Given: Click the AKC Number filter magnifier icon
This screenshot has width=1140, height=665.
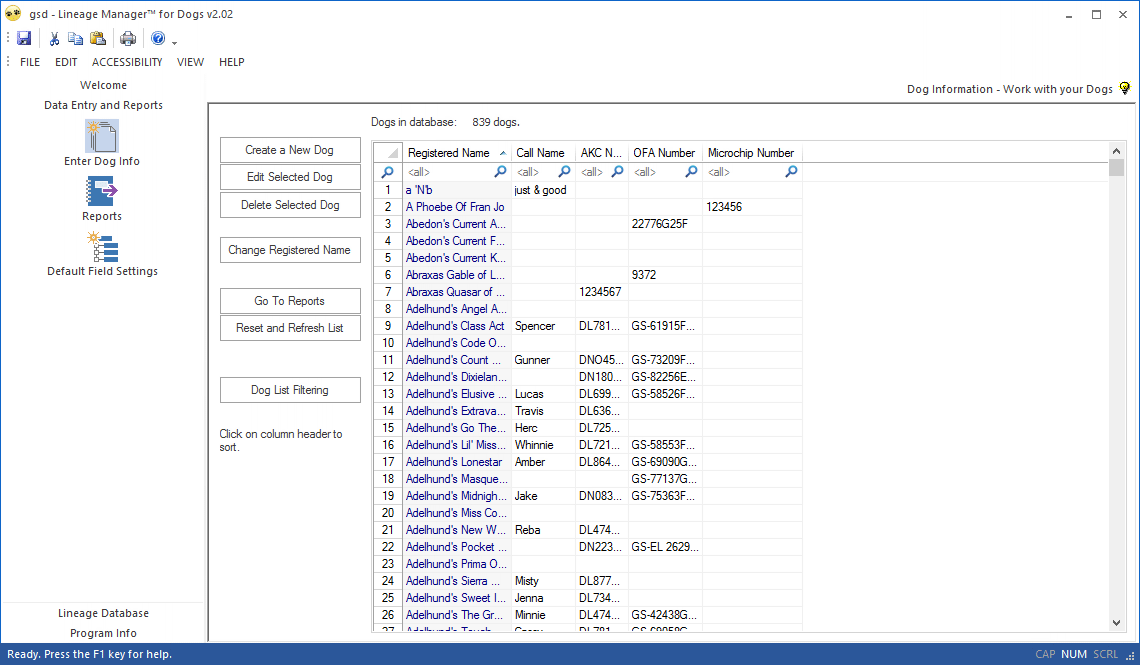Looking at the screenshot, I should pos(617,172).
